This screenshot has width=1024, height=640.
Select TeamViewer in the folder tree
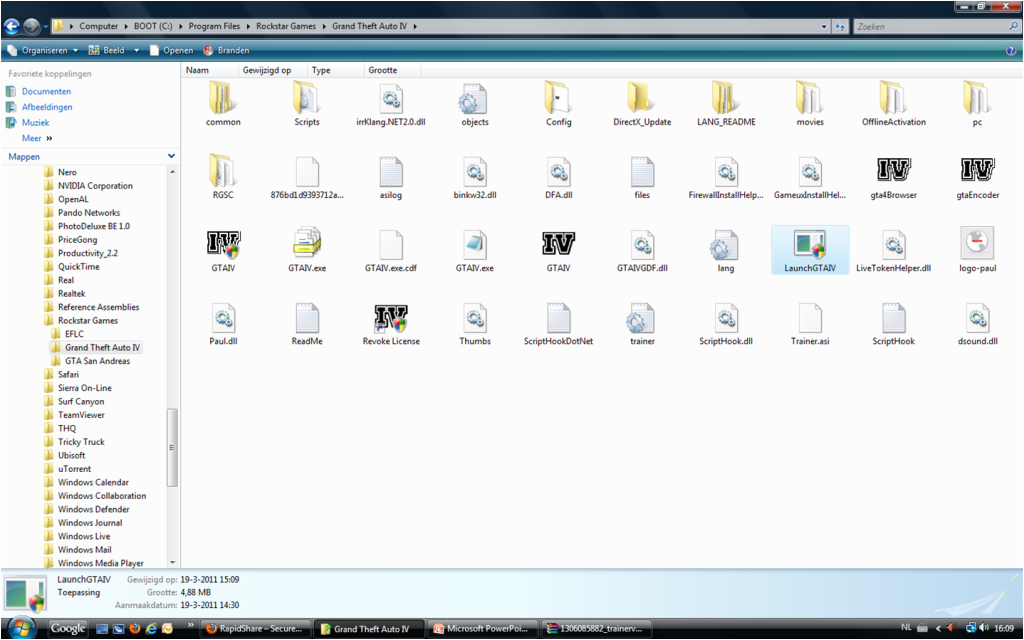click(x=81, y=415)
